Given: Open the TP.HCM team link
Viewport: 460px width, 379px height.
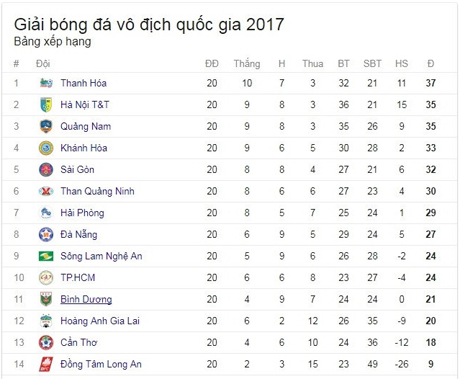Looking at the screenshot, I should (78, 277).
